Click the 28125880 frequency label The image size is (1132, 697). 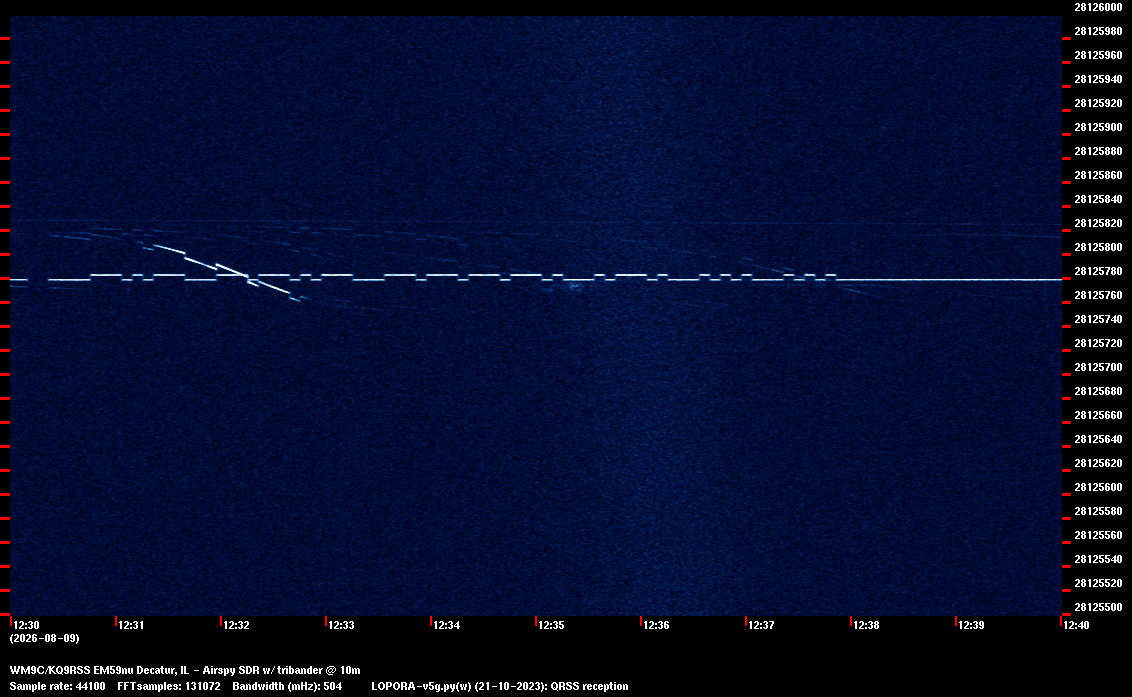tap(1098, 151)
